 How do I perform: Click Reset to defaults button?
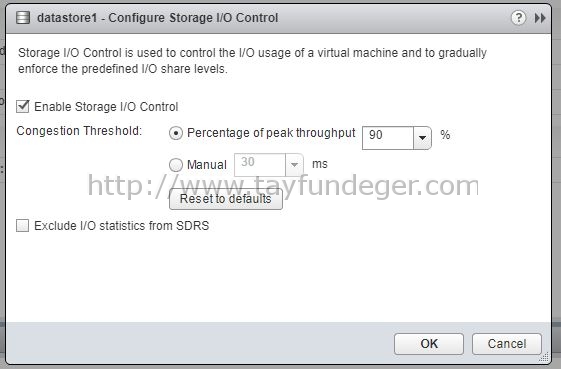click(x=226, y=199)
